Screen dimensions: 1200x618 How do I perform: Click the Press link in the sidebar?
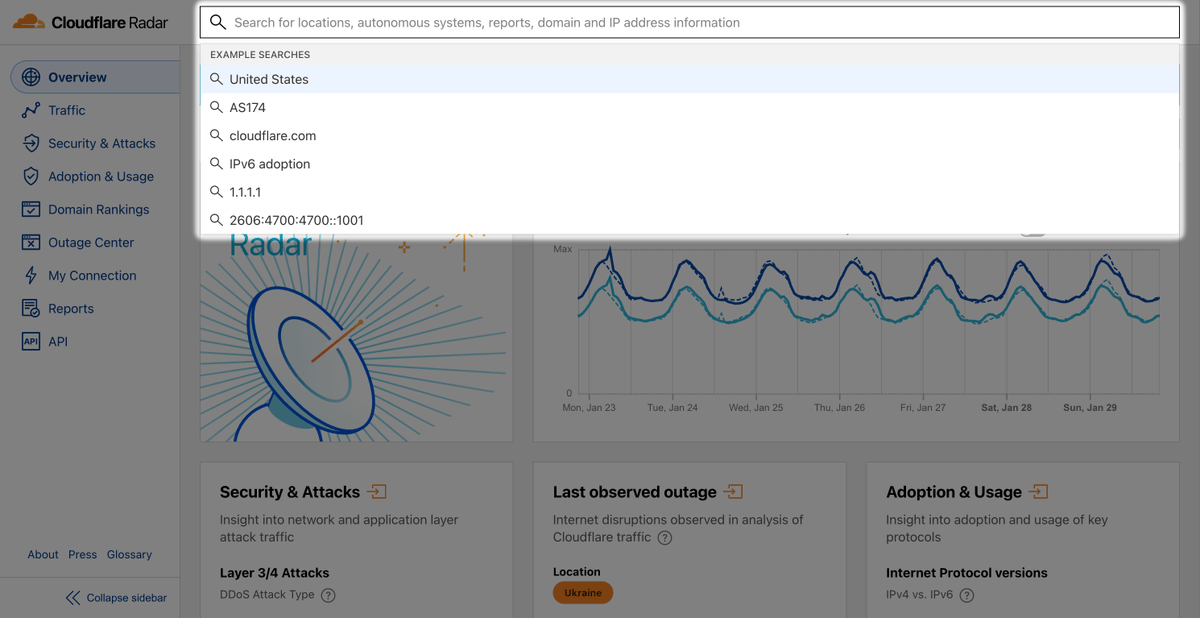coord(82,554)
